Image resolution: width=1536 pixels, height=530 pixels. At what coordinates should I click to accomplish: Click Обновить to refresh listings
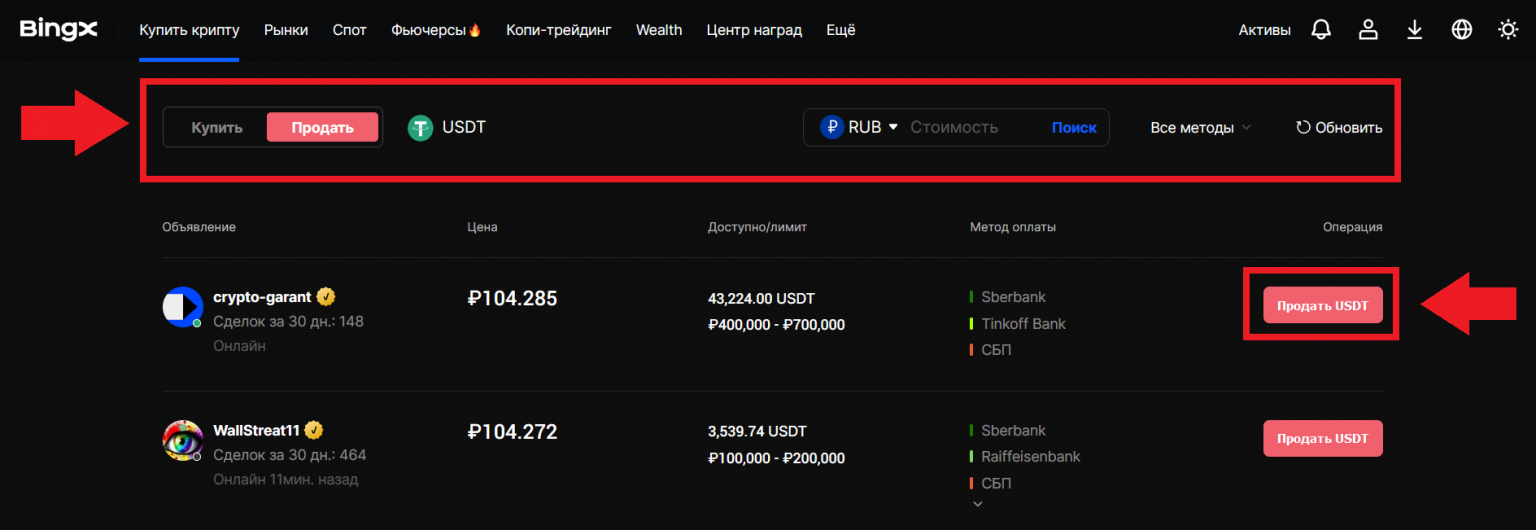(x=1339, y=128)
